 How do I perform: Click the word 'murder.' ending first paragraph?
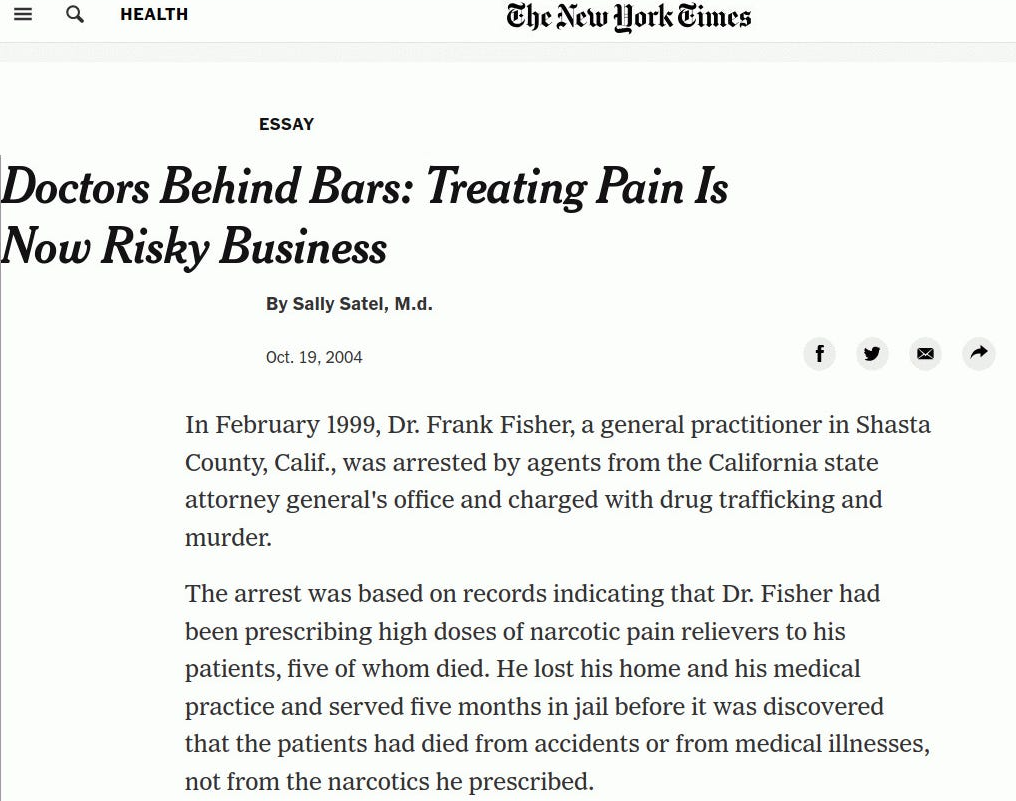[228, 537]
